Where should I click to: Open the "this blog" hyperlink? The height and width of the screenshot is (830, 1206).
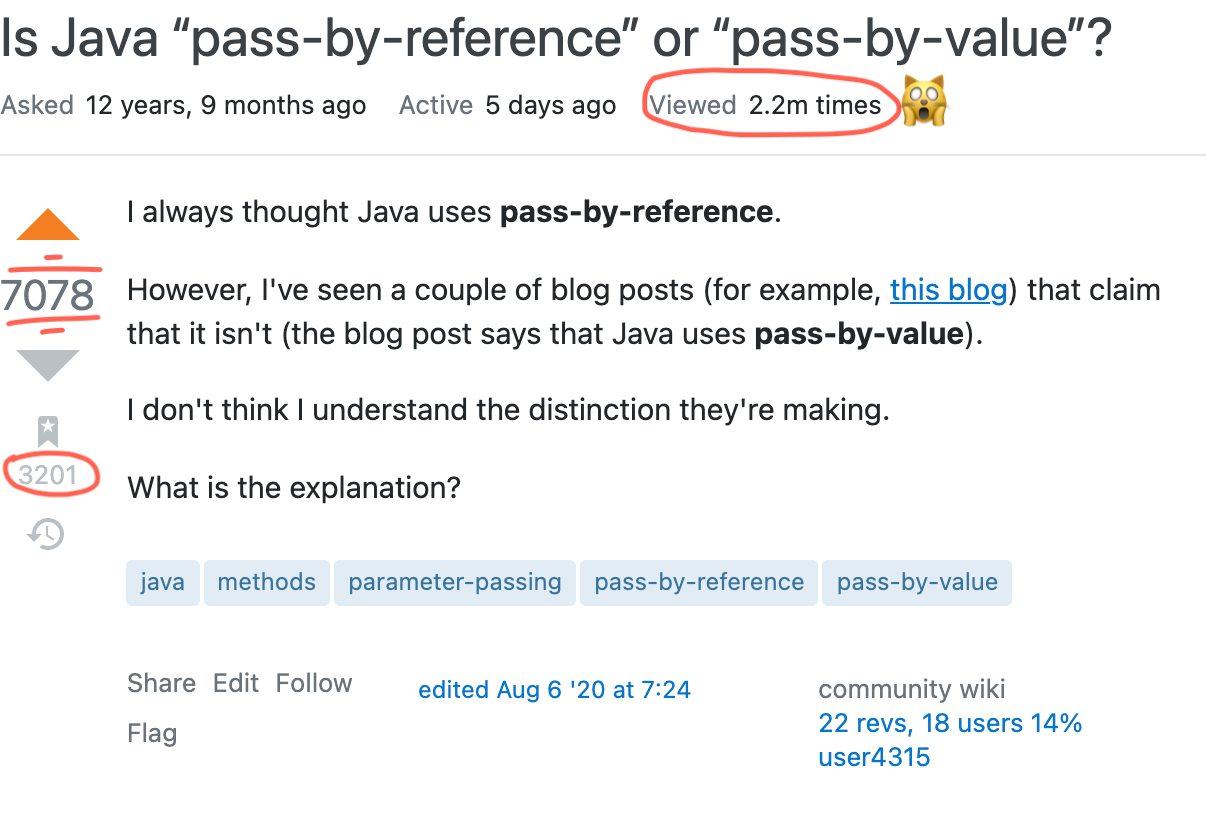(x=948, y=290)
